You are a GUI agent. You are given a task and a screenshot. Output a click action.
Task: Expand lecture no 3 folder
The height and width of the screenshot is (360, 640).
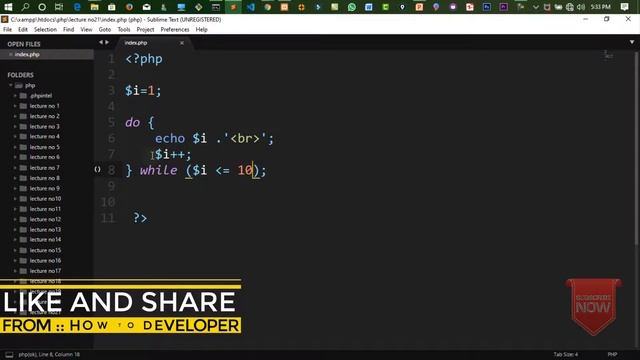15,127
